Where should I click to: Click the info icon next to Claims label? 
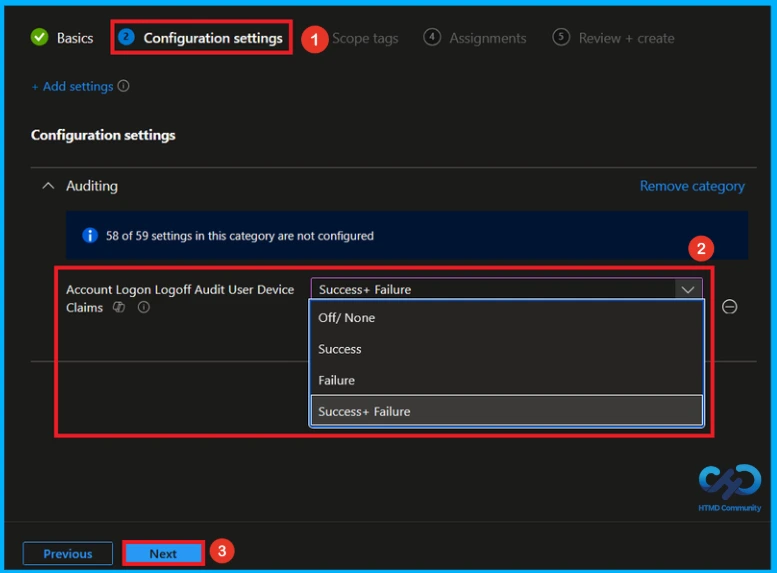[144, 307]
